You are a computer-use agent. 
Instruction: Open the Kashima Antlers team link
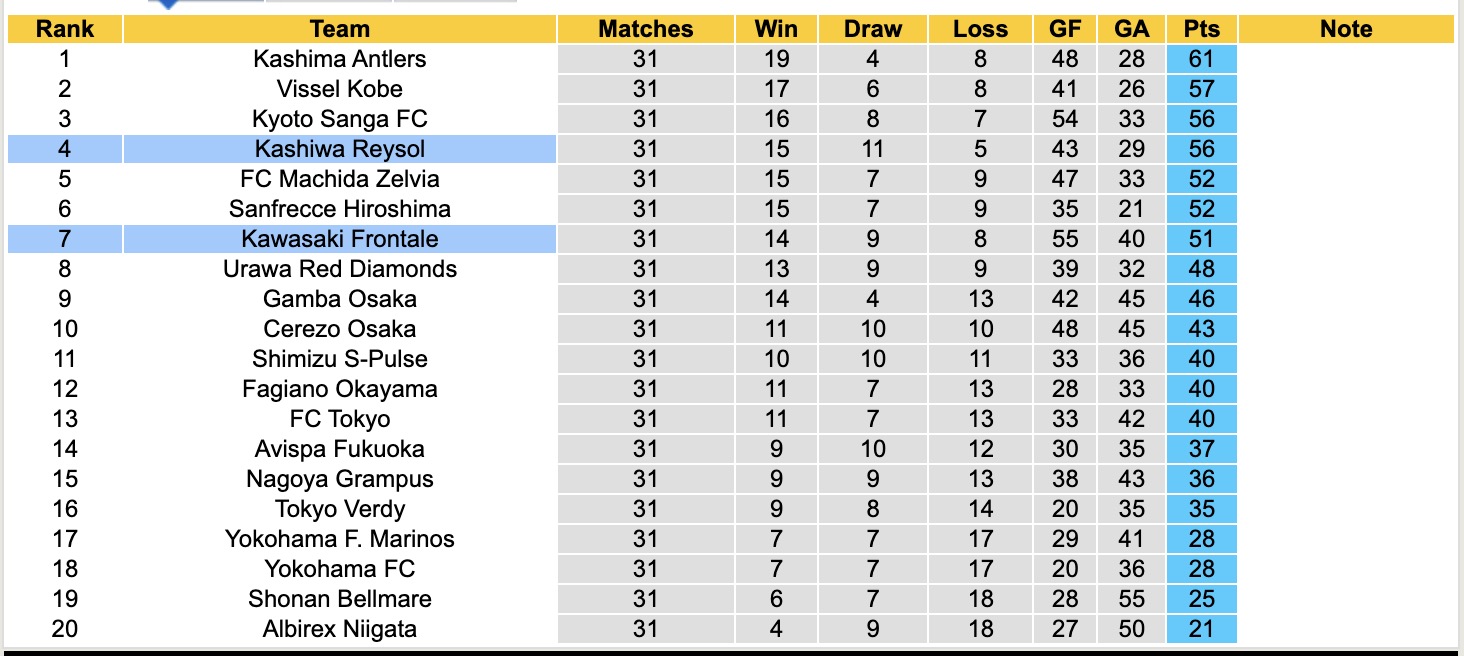pyautogui.click(x=339, y=59)
